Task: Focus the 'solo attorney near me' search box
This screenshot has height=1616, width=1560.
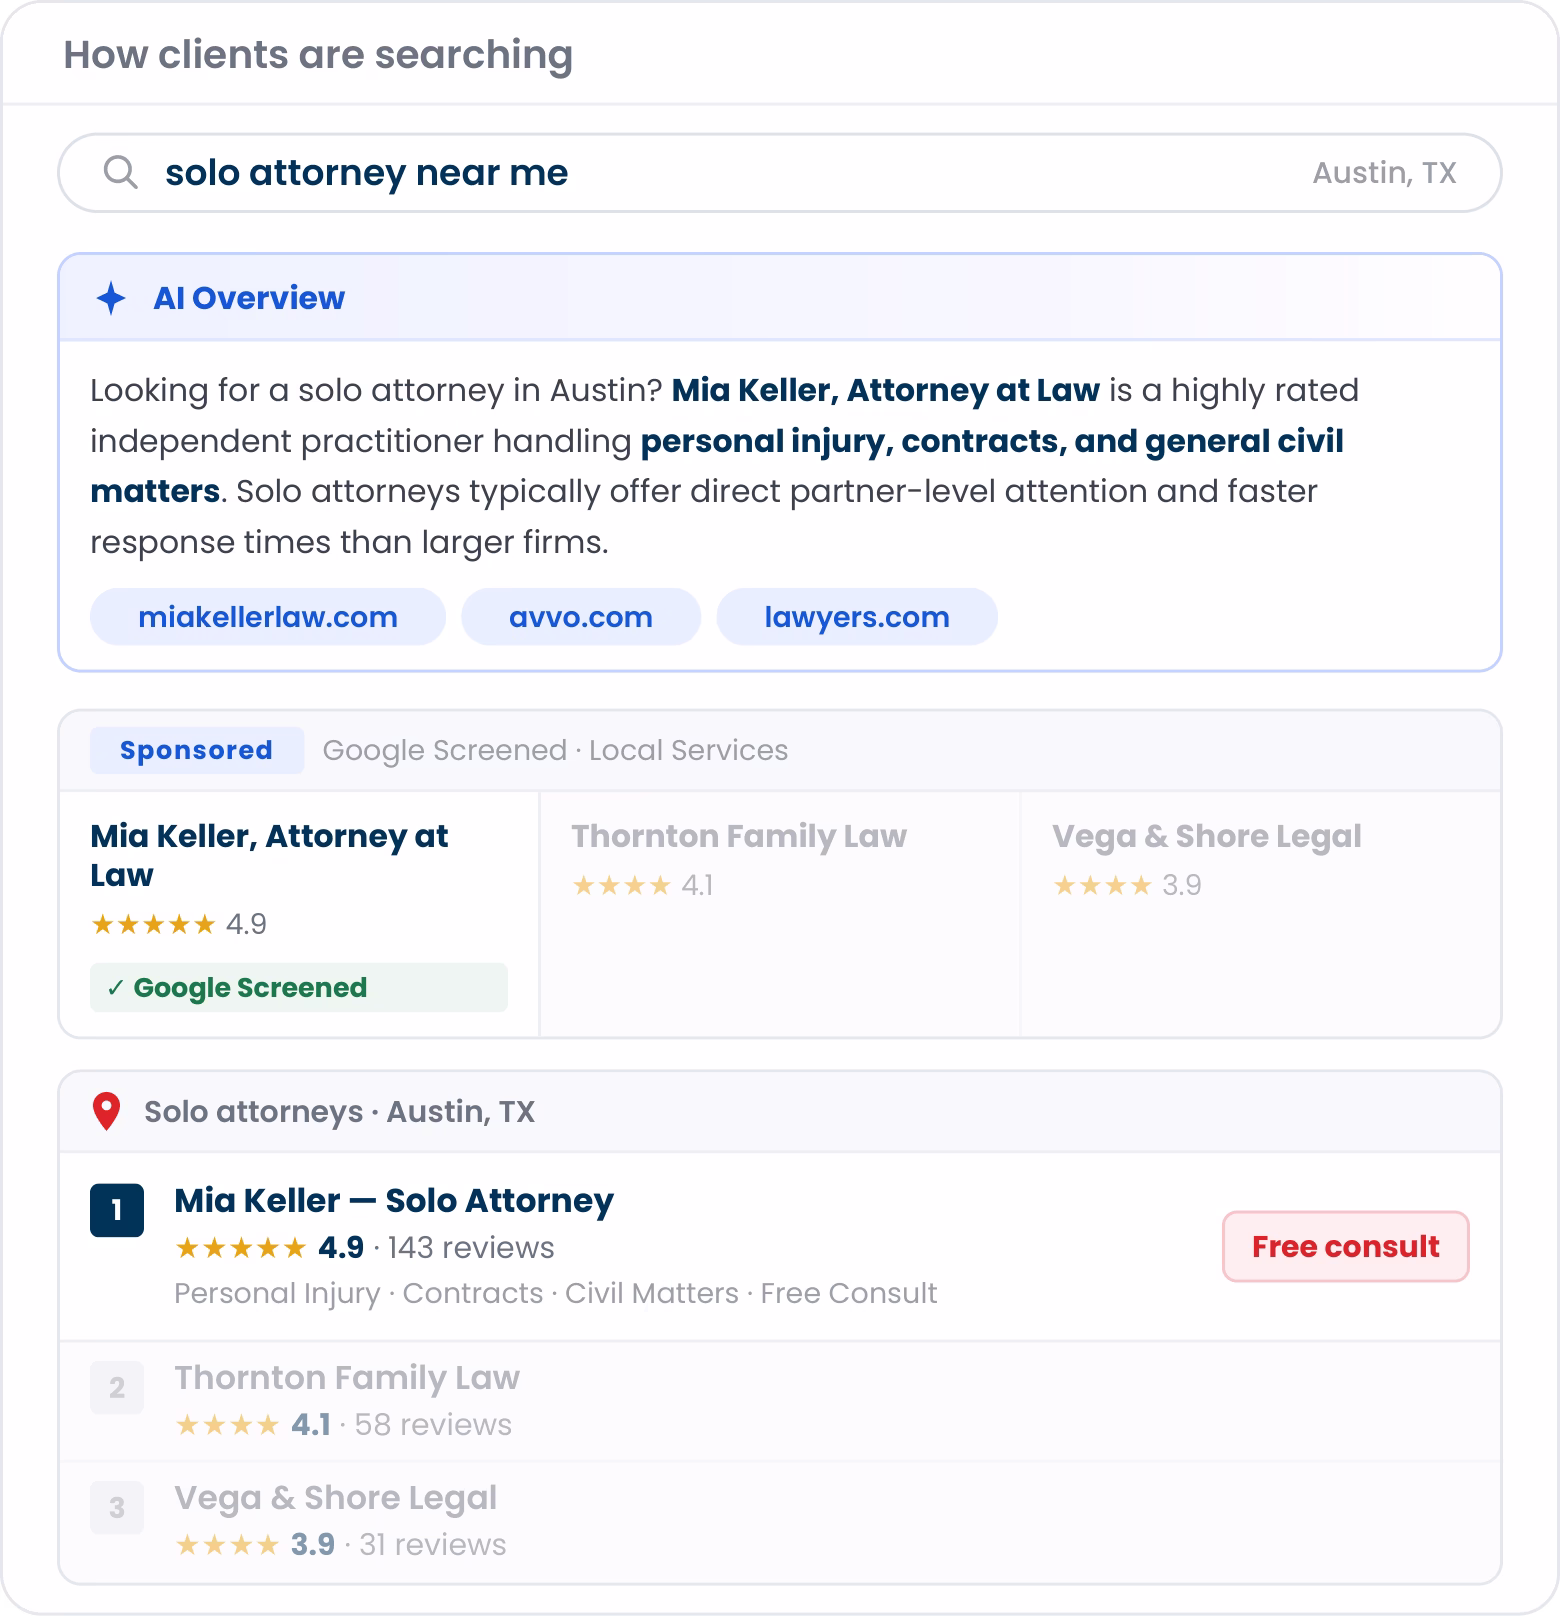Action: tap(780, 173)
